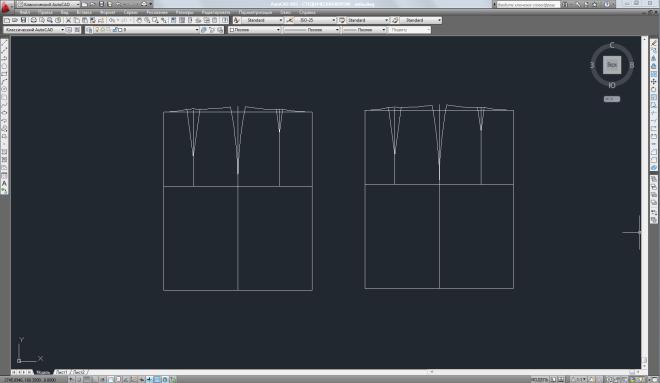Image resolution: width=660 pixels, height=383 pixels.
Task: Open the linetype Послою dropdown
Action: pos(311,30)
